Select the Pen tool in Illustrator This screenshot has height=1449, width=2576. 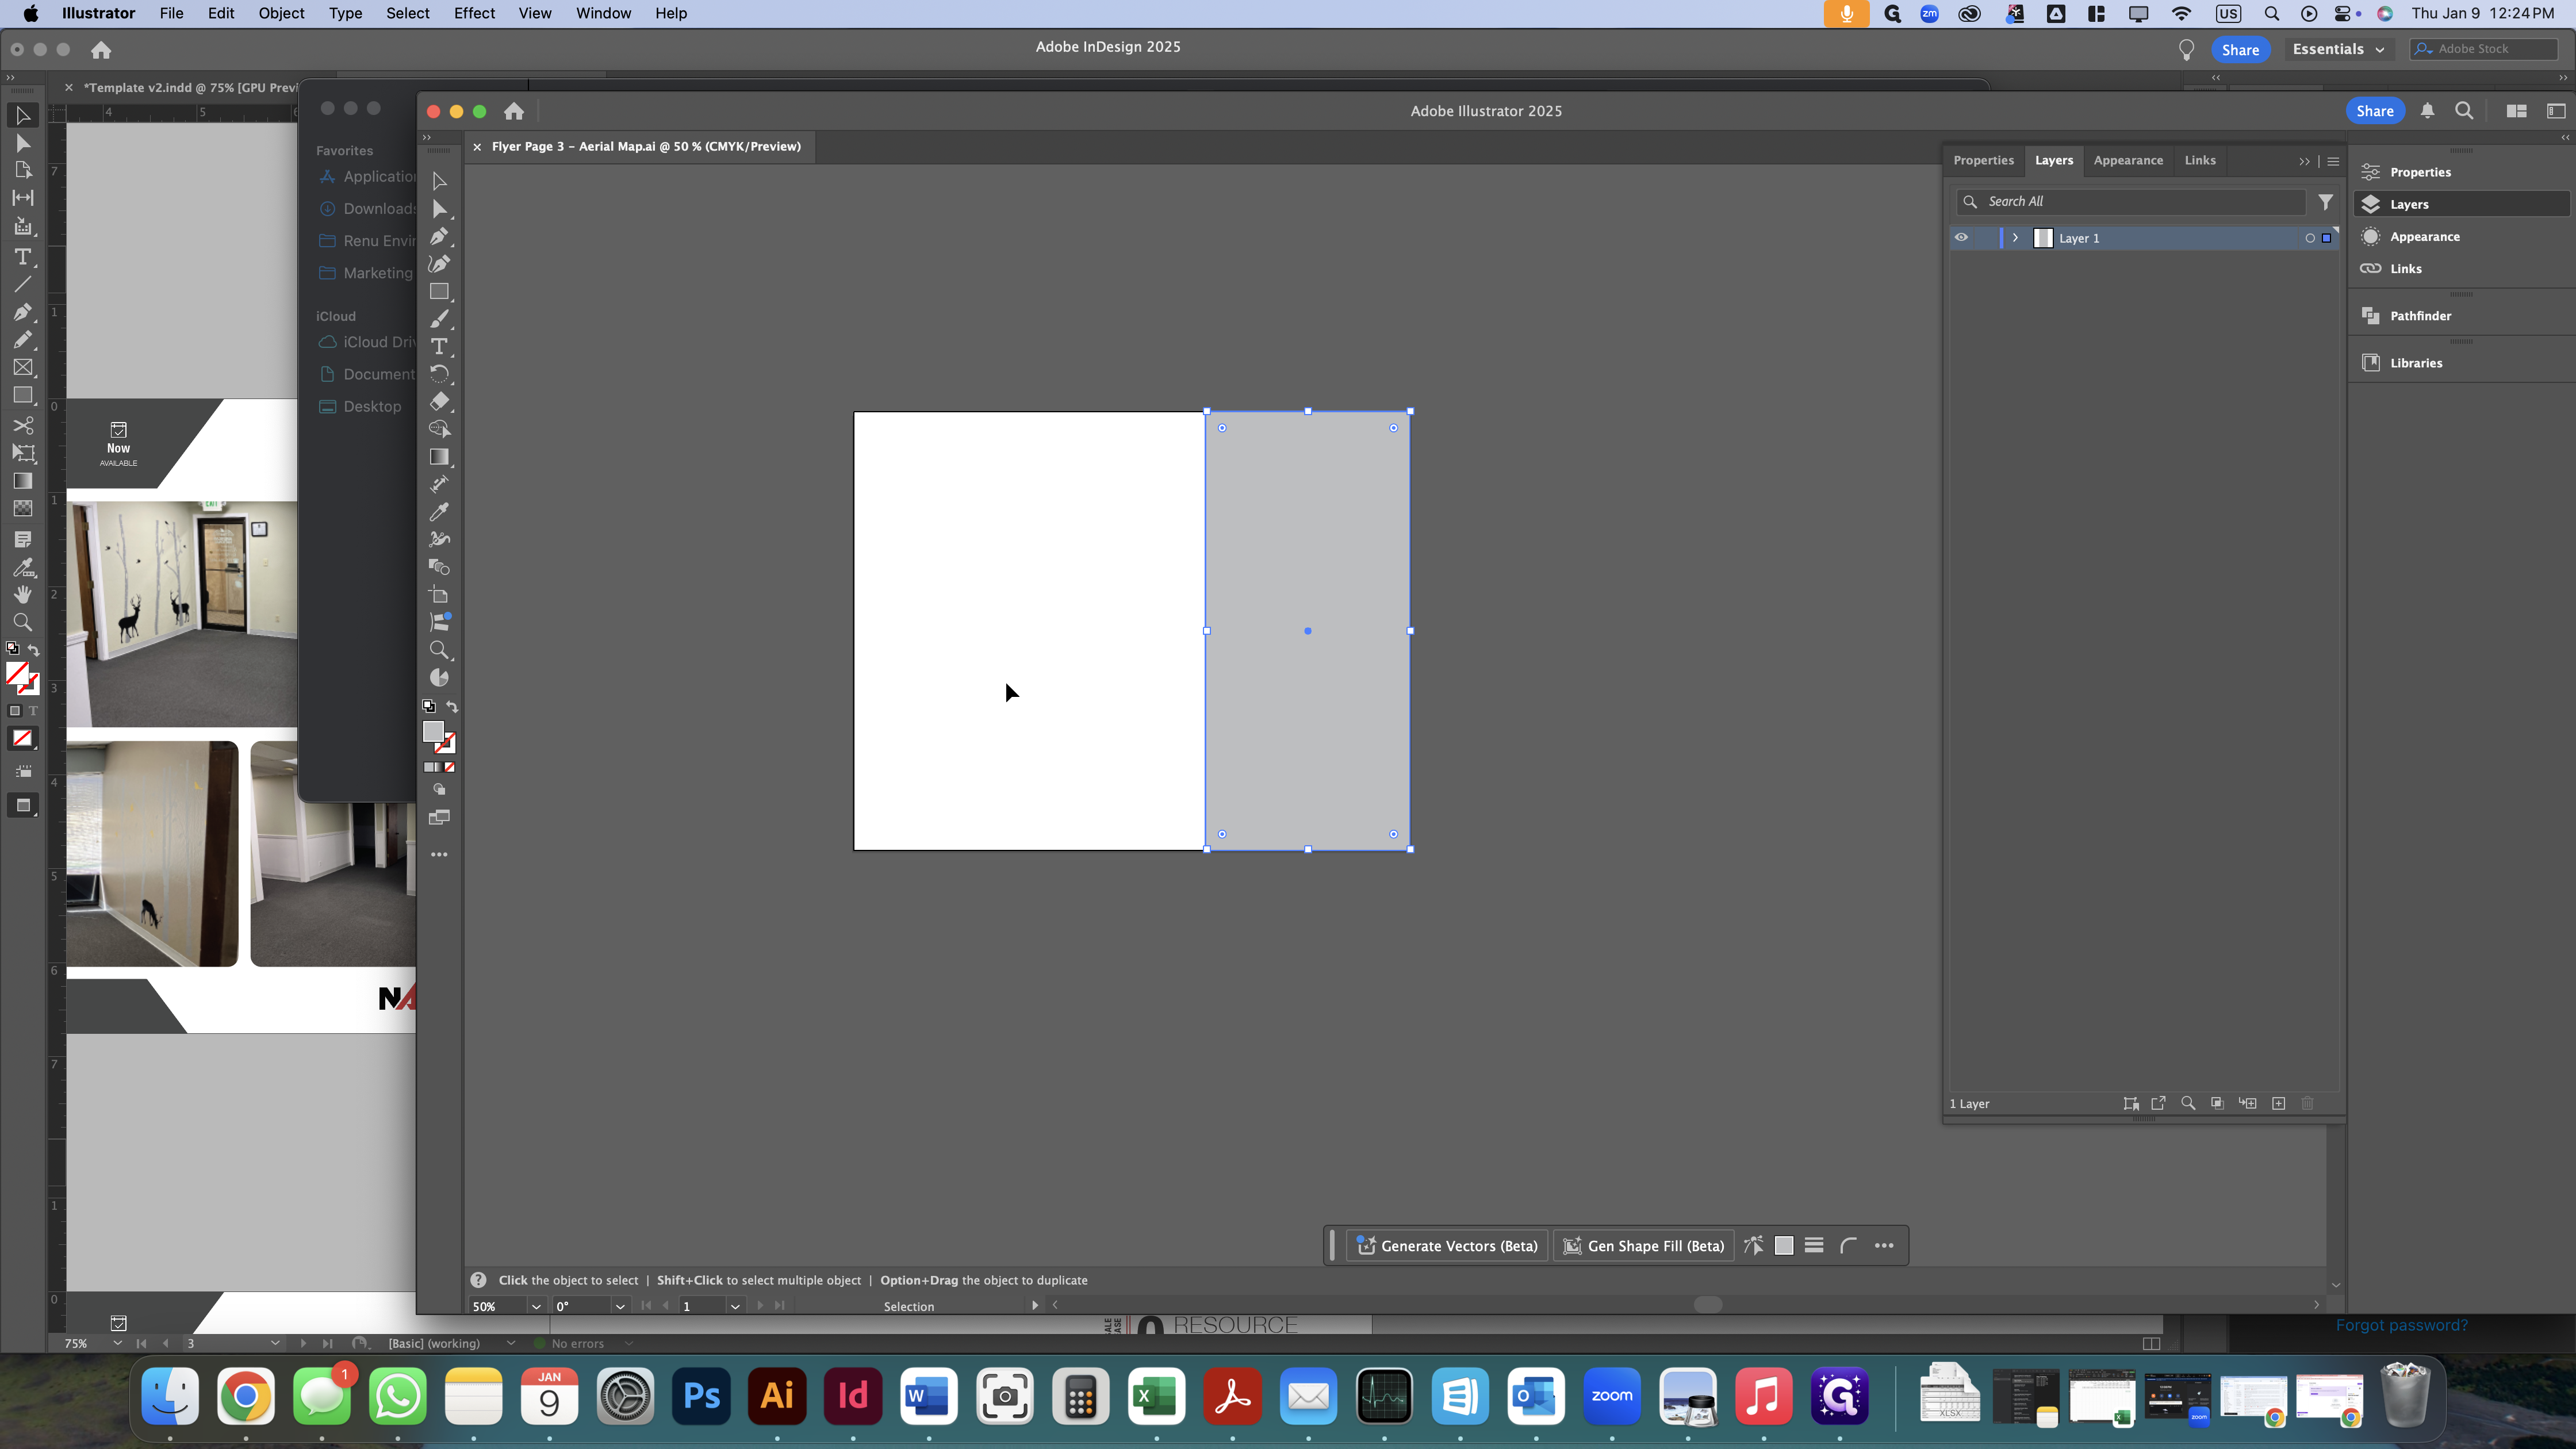(x=439, y=236)
